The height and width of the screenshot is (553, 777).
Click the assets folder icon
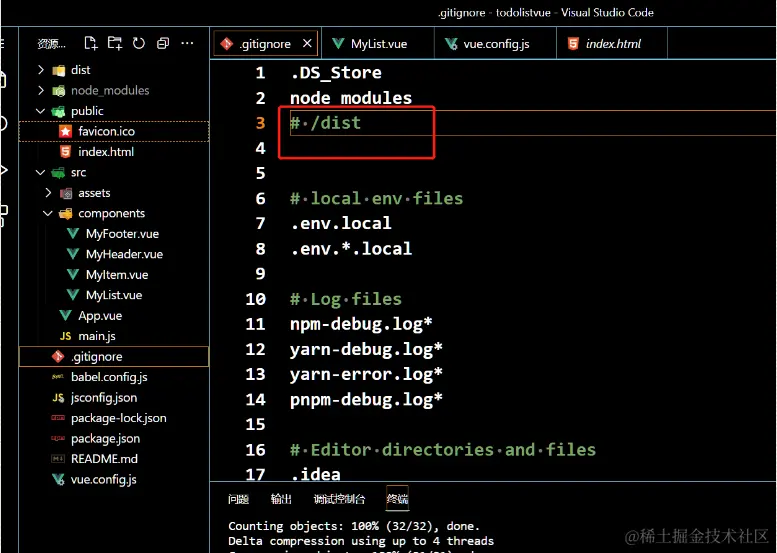coord(65,193)
